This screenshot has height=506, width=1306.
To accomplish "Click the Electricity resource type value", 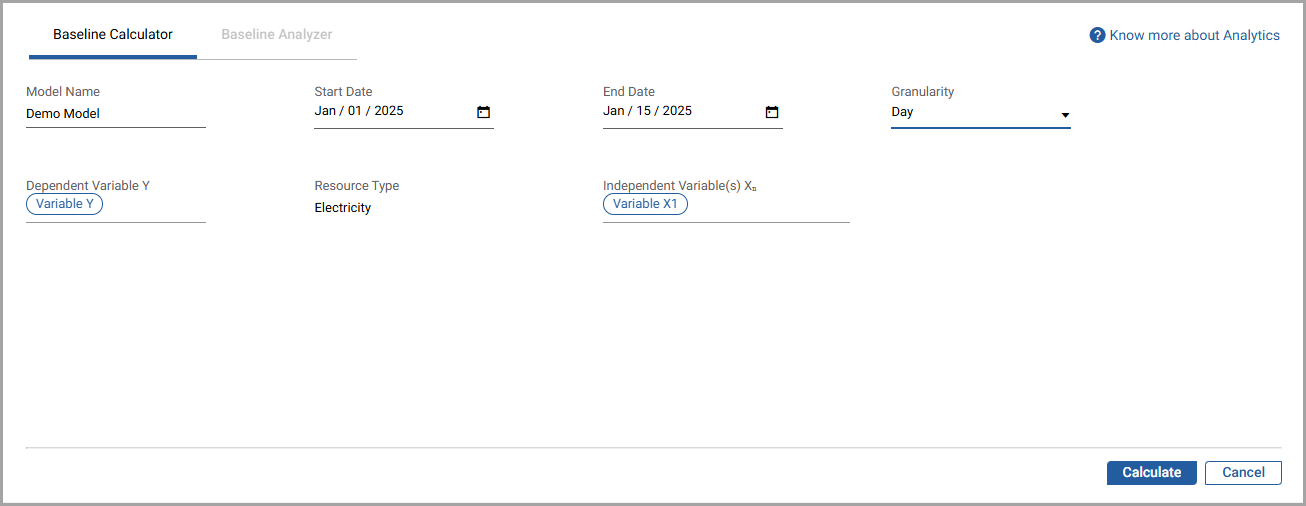I will point(343,208).
